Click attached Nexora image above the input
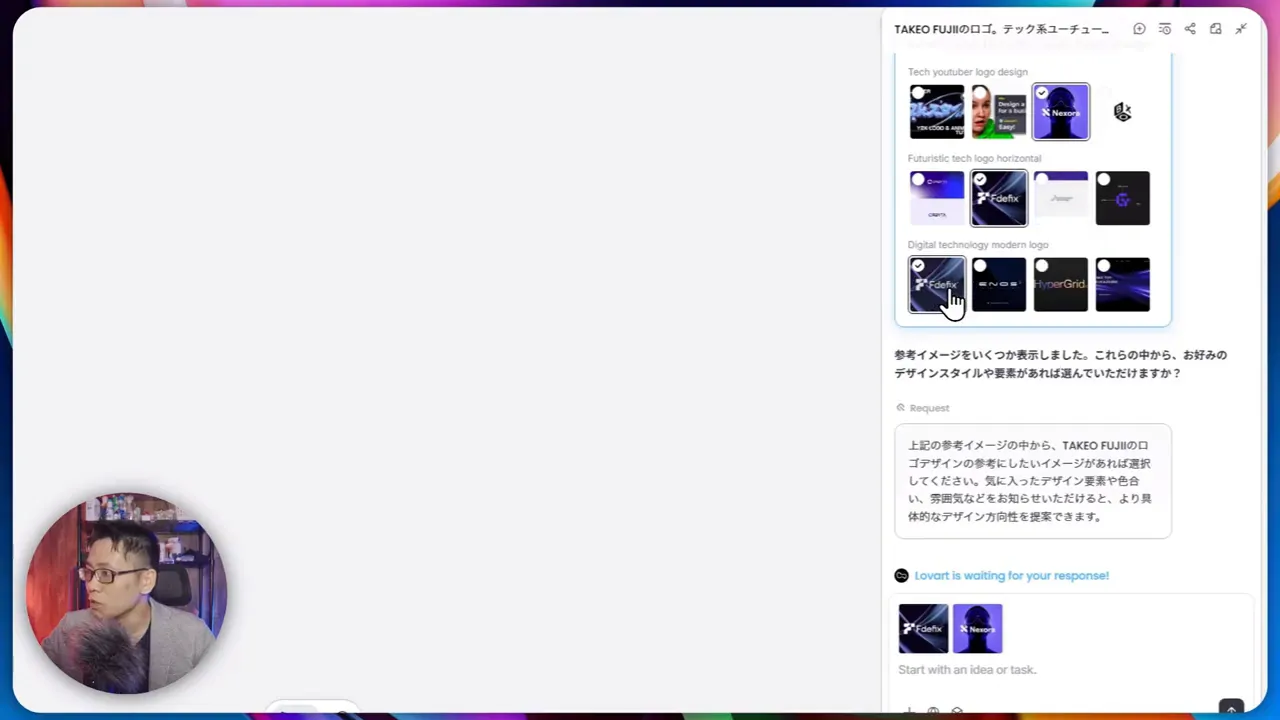The width and height of the screenshot is (1280, 720). click(977, 629)
